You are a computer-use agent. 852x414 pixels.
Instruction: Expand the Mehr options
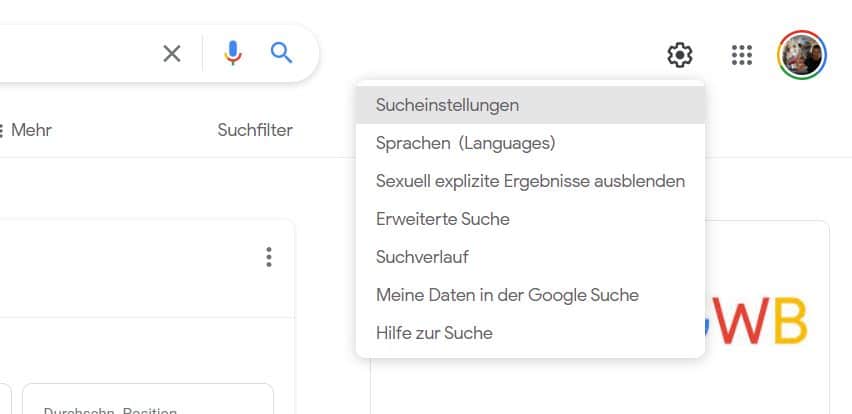(x=30, y=130)
